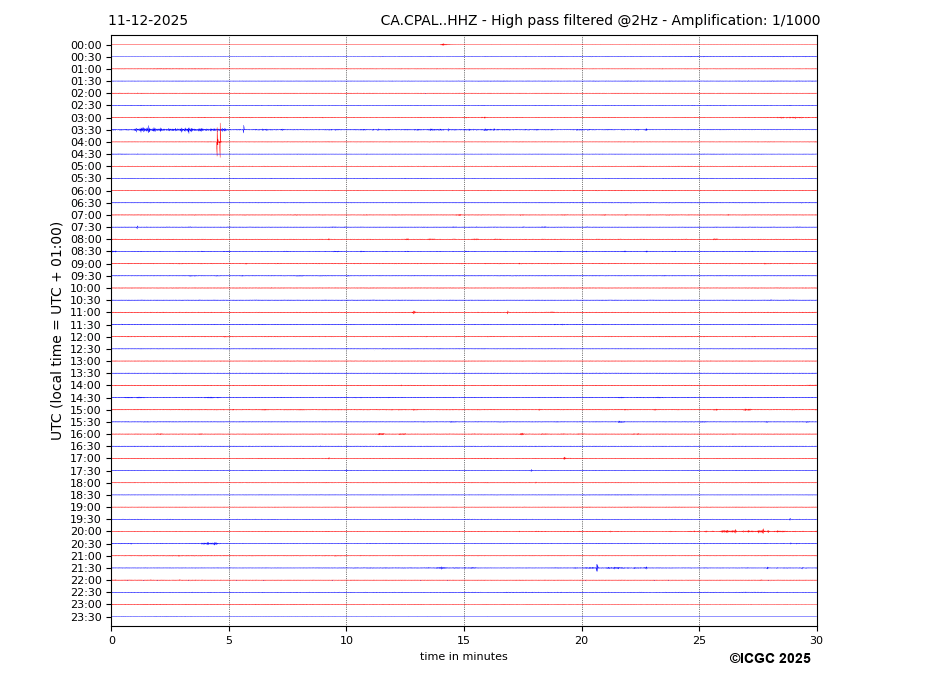This screenshot has width=927, height=696.
Task: Click the red event on the 11:00 trace
Action: click(x=414, y=312)
